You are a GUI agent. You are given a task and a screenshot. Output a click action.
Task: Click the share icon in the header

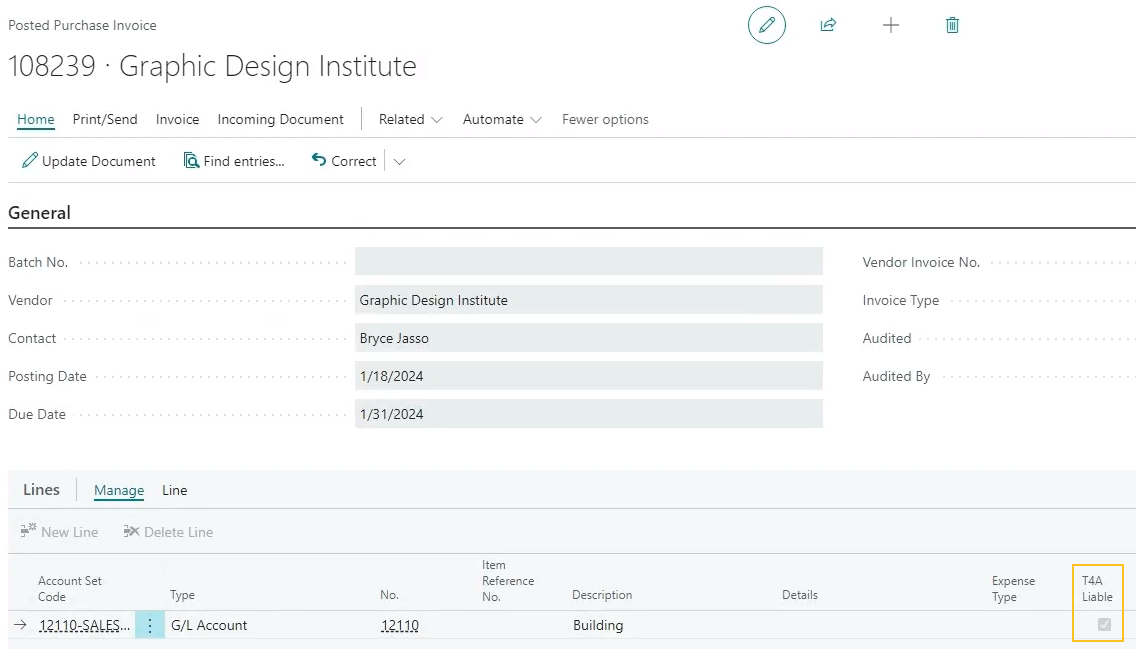tap(828, 25)
